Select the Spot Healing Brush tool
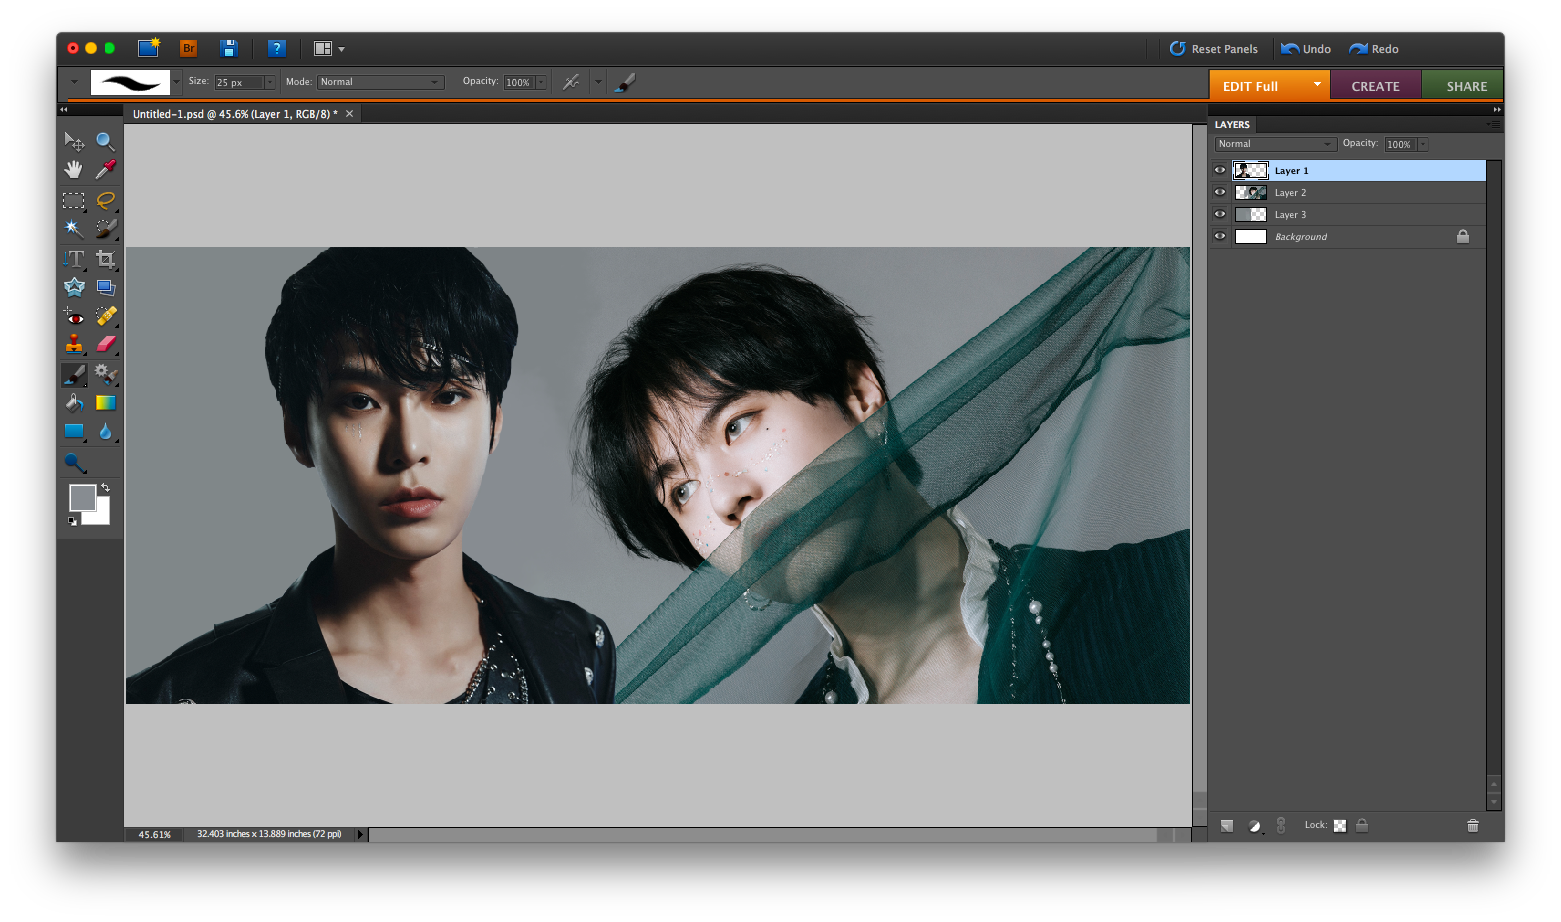Viewport: 1561px width, 922px height. (x=105, y=316)
